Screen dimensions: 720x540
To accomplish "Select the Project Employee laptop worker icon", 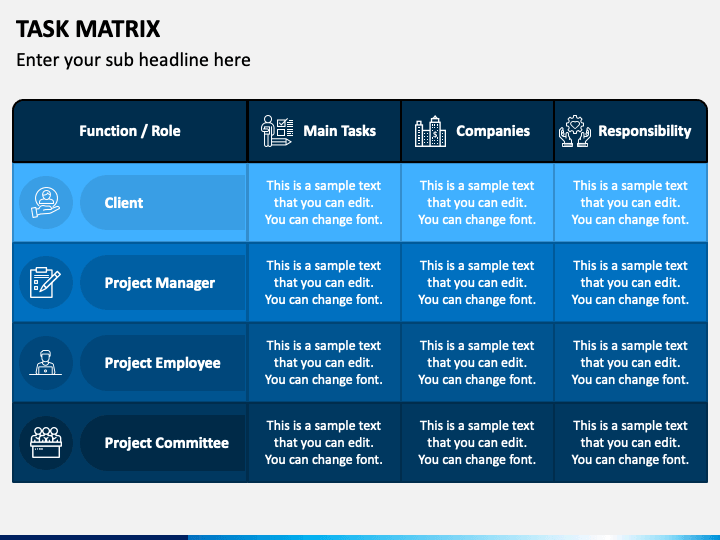I will coord(45,362).
